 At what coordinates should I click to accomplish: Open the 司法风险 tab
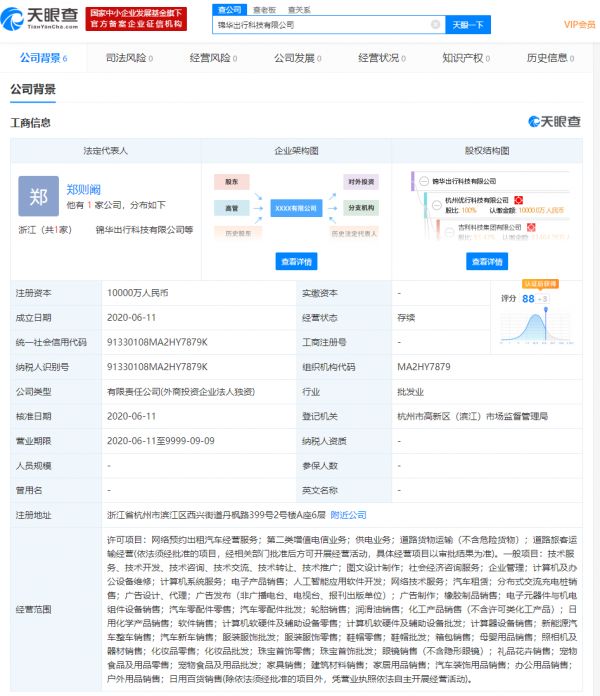point(128,58)
